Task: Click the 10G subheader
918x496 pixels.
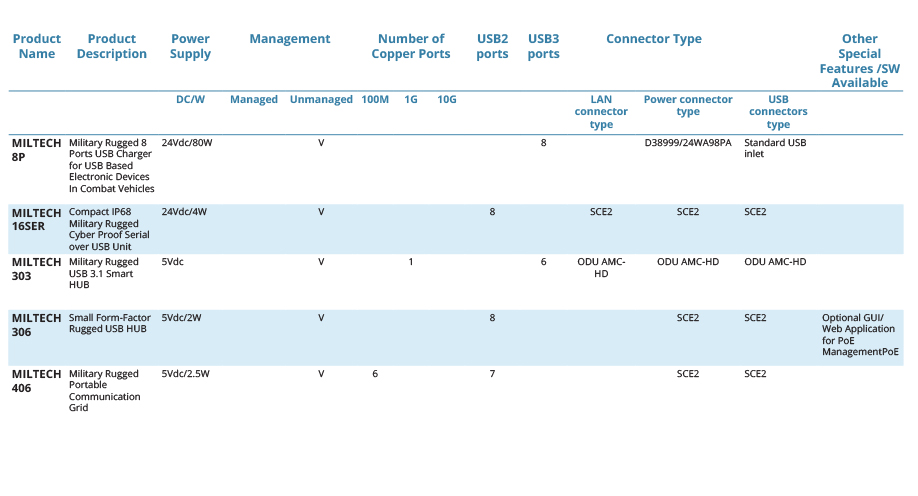Action: [x=447, y=100]
